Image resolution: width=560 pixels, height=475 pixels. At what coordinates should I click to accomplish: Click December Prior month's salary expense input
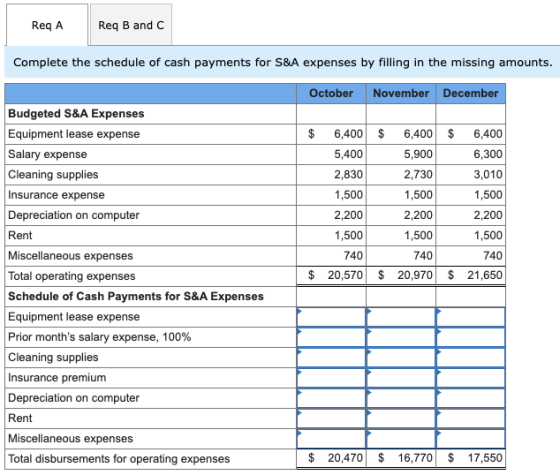coord(470,337)
